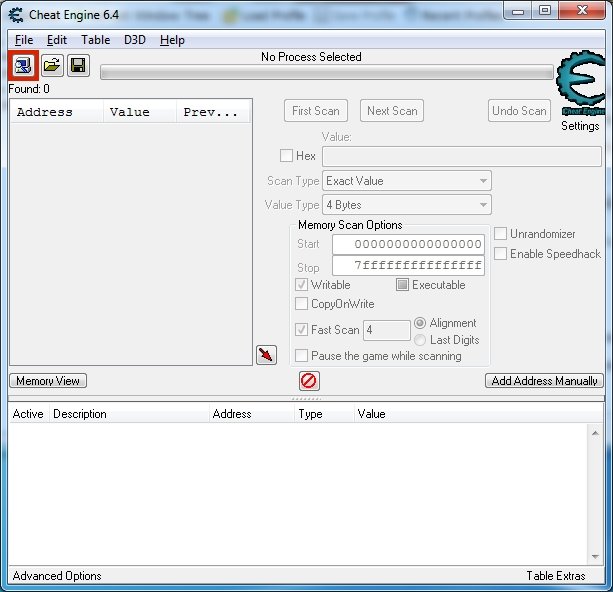
Task: Click the scan Value input field
Action: point(462,156)
